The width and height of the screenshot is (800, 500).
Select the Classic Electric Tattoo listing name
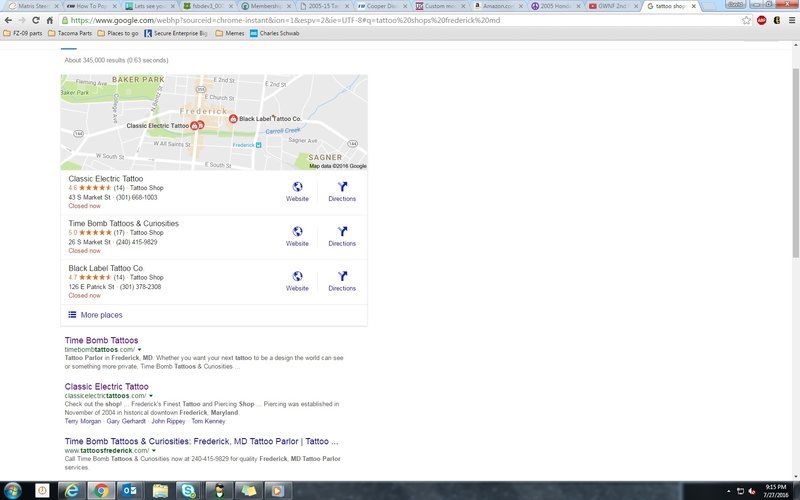pos(106,179)
